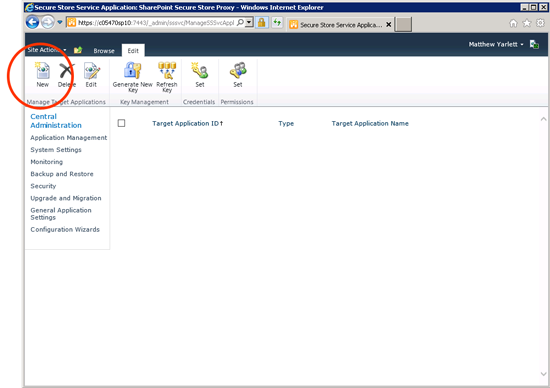
Task: Go to Backup and Restore
Action: pyautogui.click(x=62, y=174)
